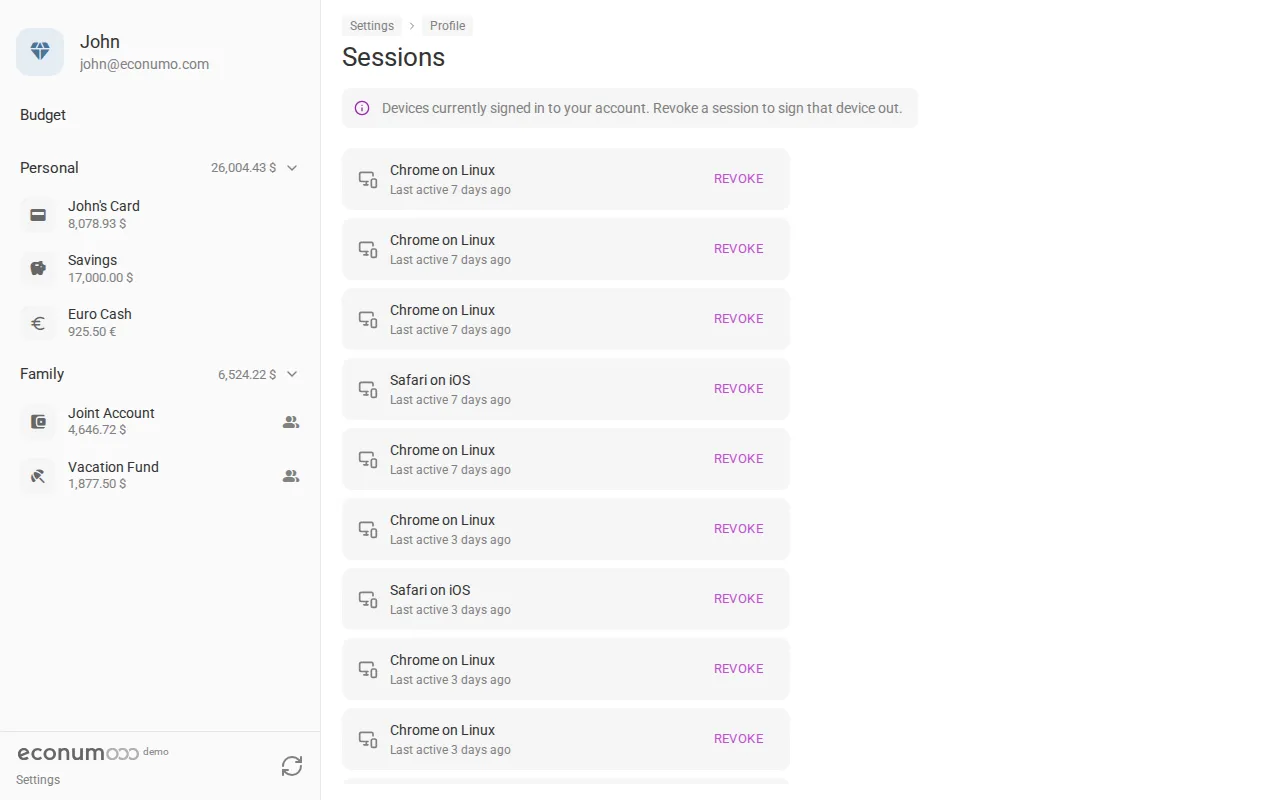Select the John's Card account name
Screen dimensions: 1280x800
pos(104,206)
